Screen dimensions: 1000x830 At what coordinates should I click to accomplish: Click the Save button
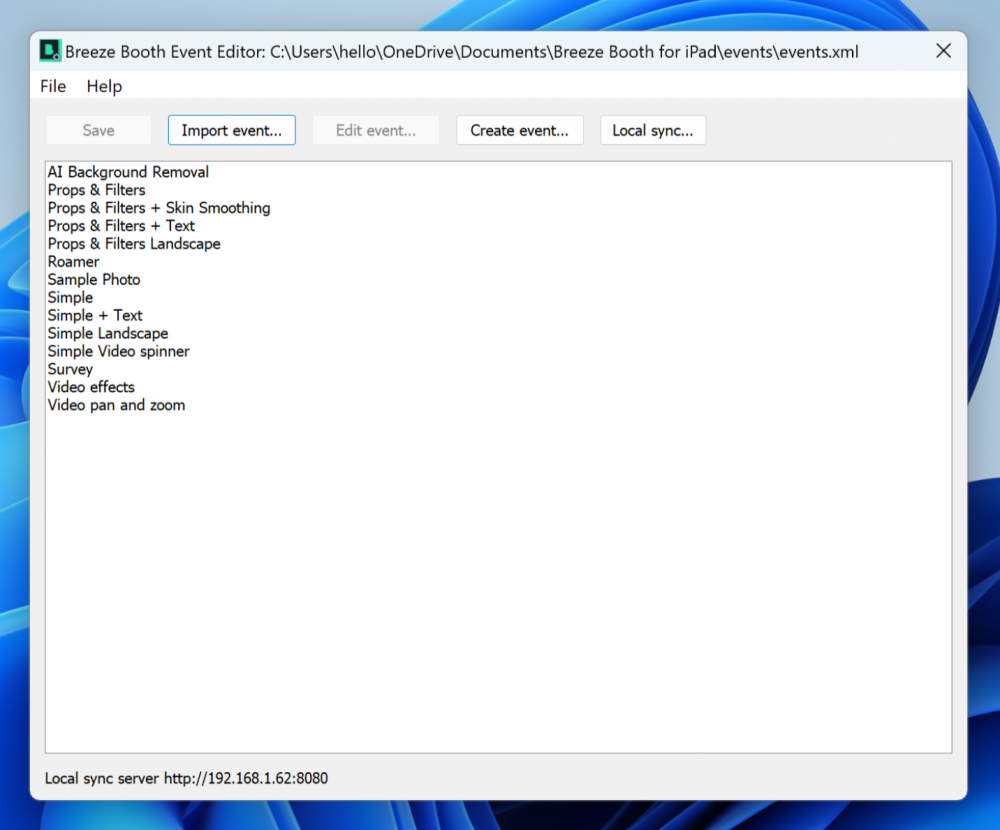[98, 130]
